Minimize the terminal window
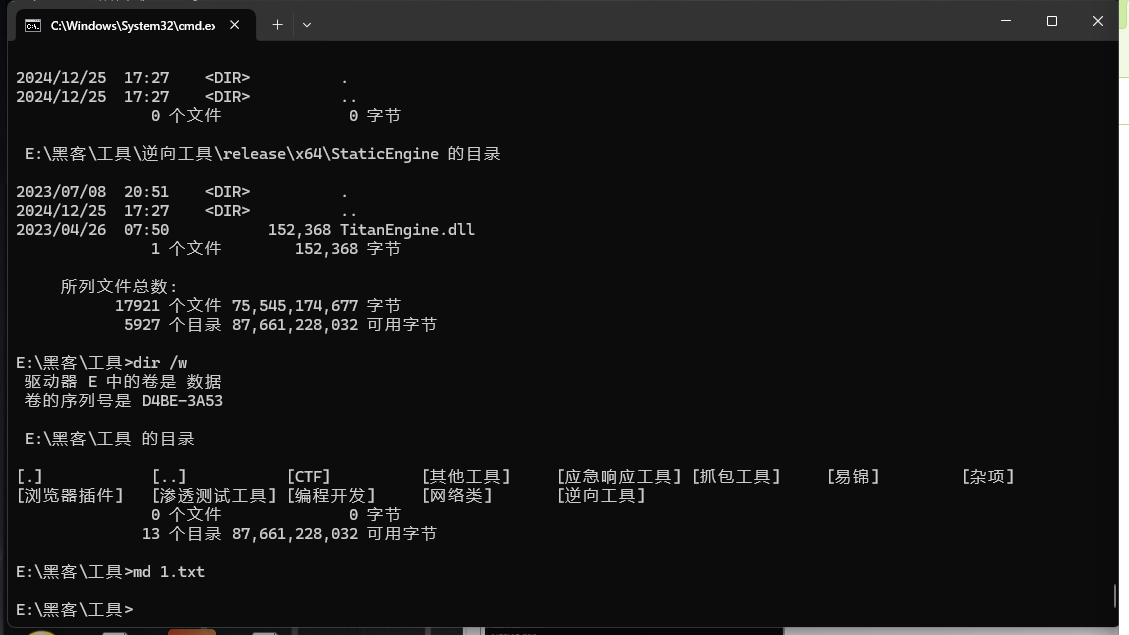This screenshot has height=635, width=1129. click(1005, 21)
